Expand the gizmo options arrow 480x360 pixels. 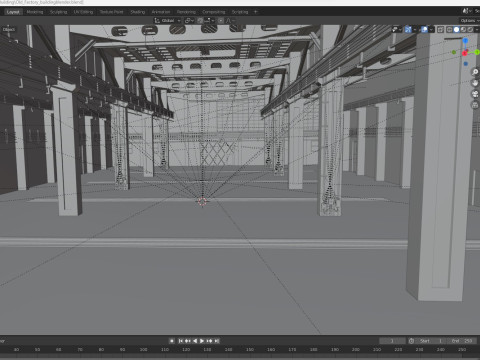click(x=415, y=29)
